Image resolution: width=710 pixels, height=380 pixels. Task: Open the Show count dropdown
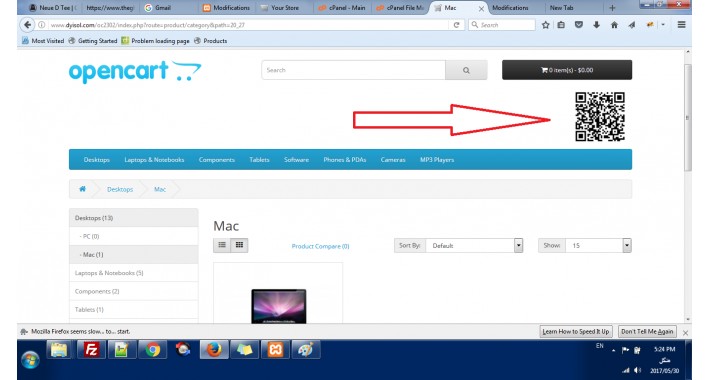point(598,245)
